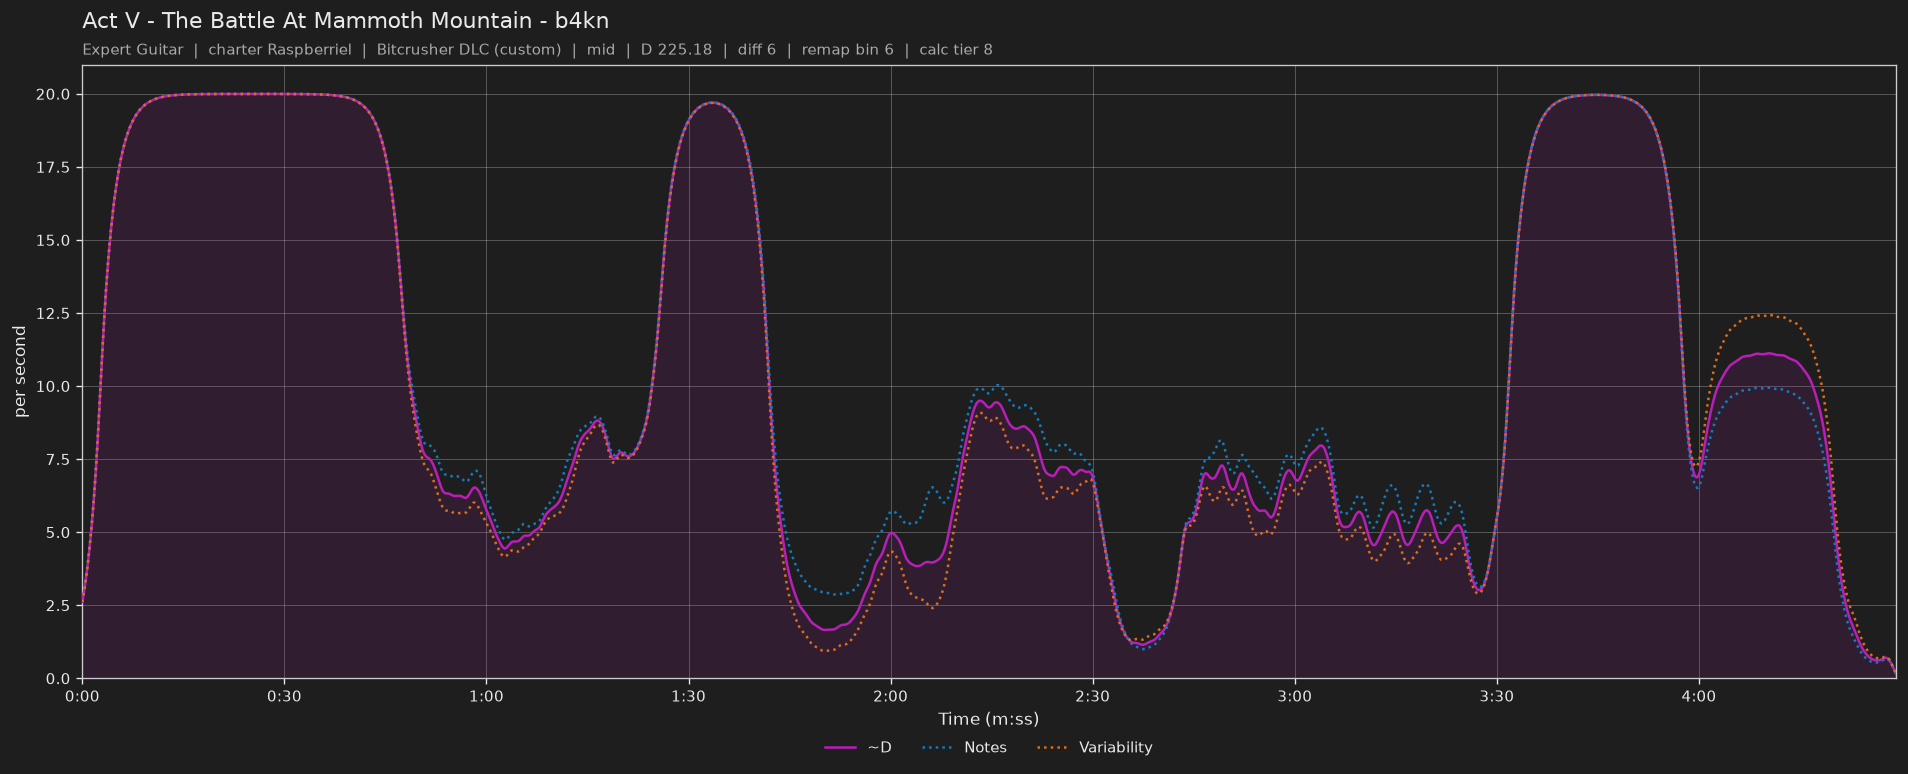Click the 17.5 y-axis tick label
1908x774 pixels.
click(53, 168)
